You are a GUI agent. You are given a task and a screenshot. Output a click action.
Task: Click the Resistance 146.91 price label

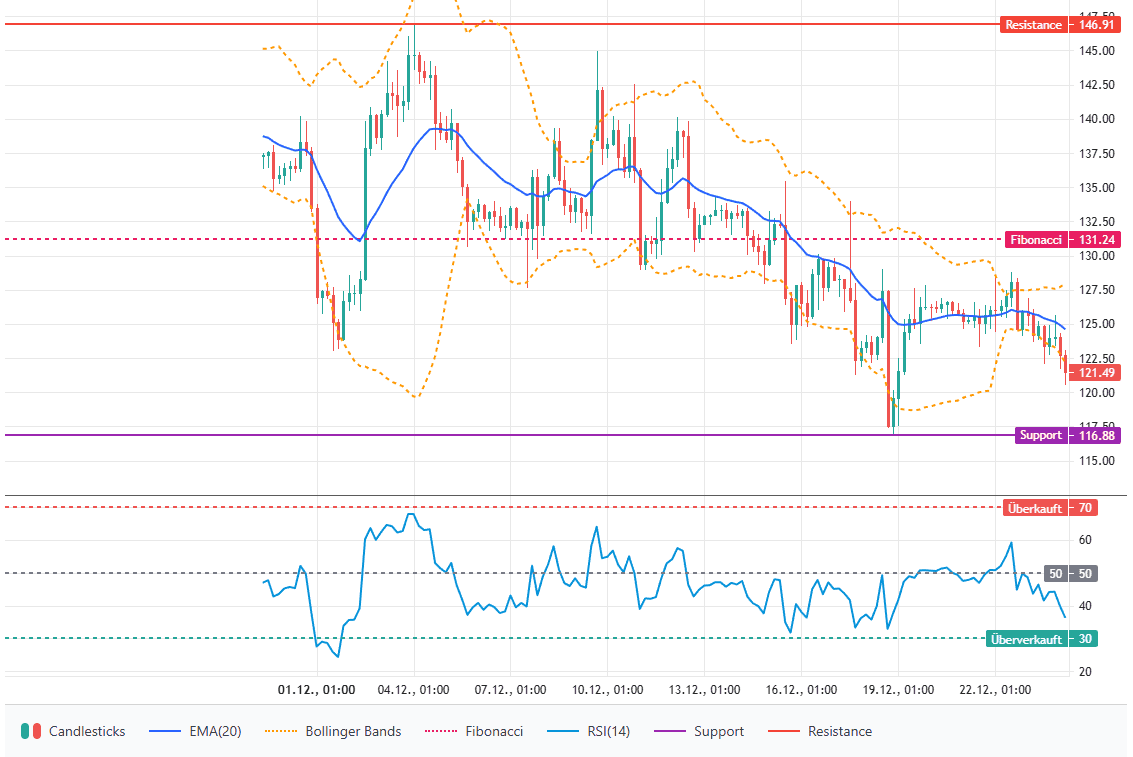click(1034, 24)
